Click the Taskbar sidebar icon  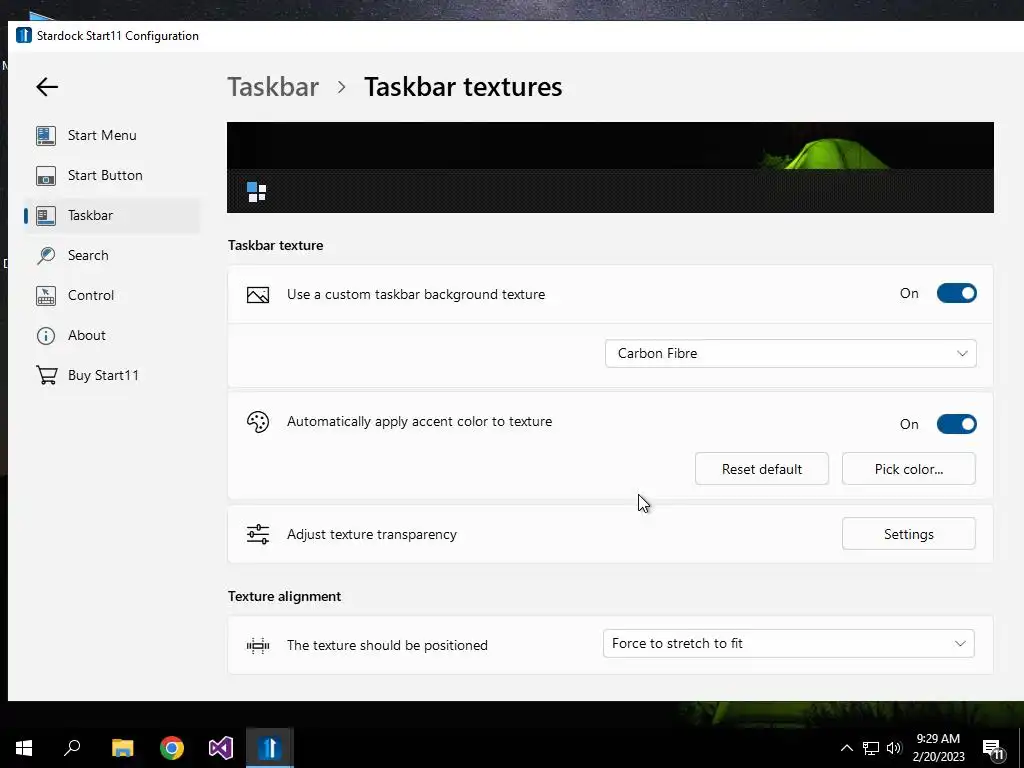click(x=46, y=216)
